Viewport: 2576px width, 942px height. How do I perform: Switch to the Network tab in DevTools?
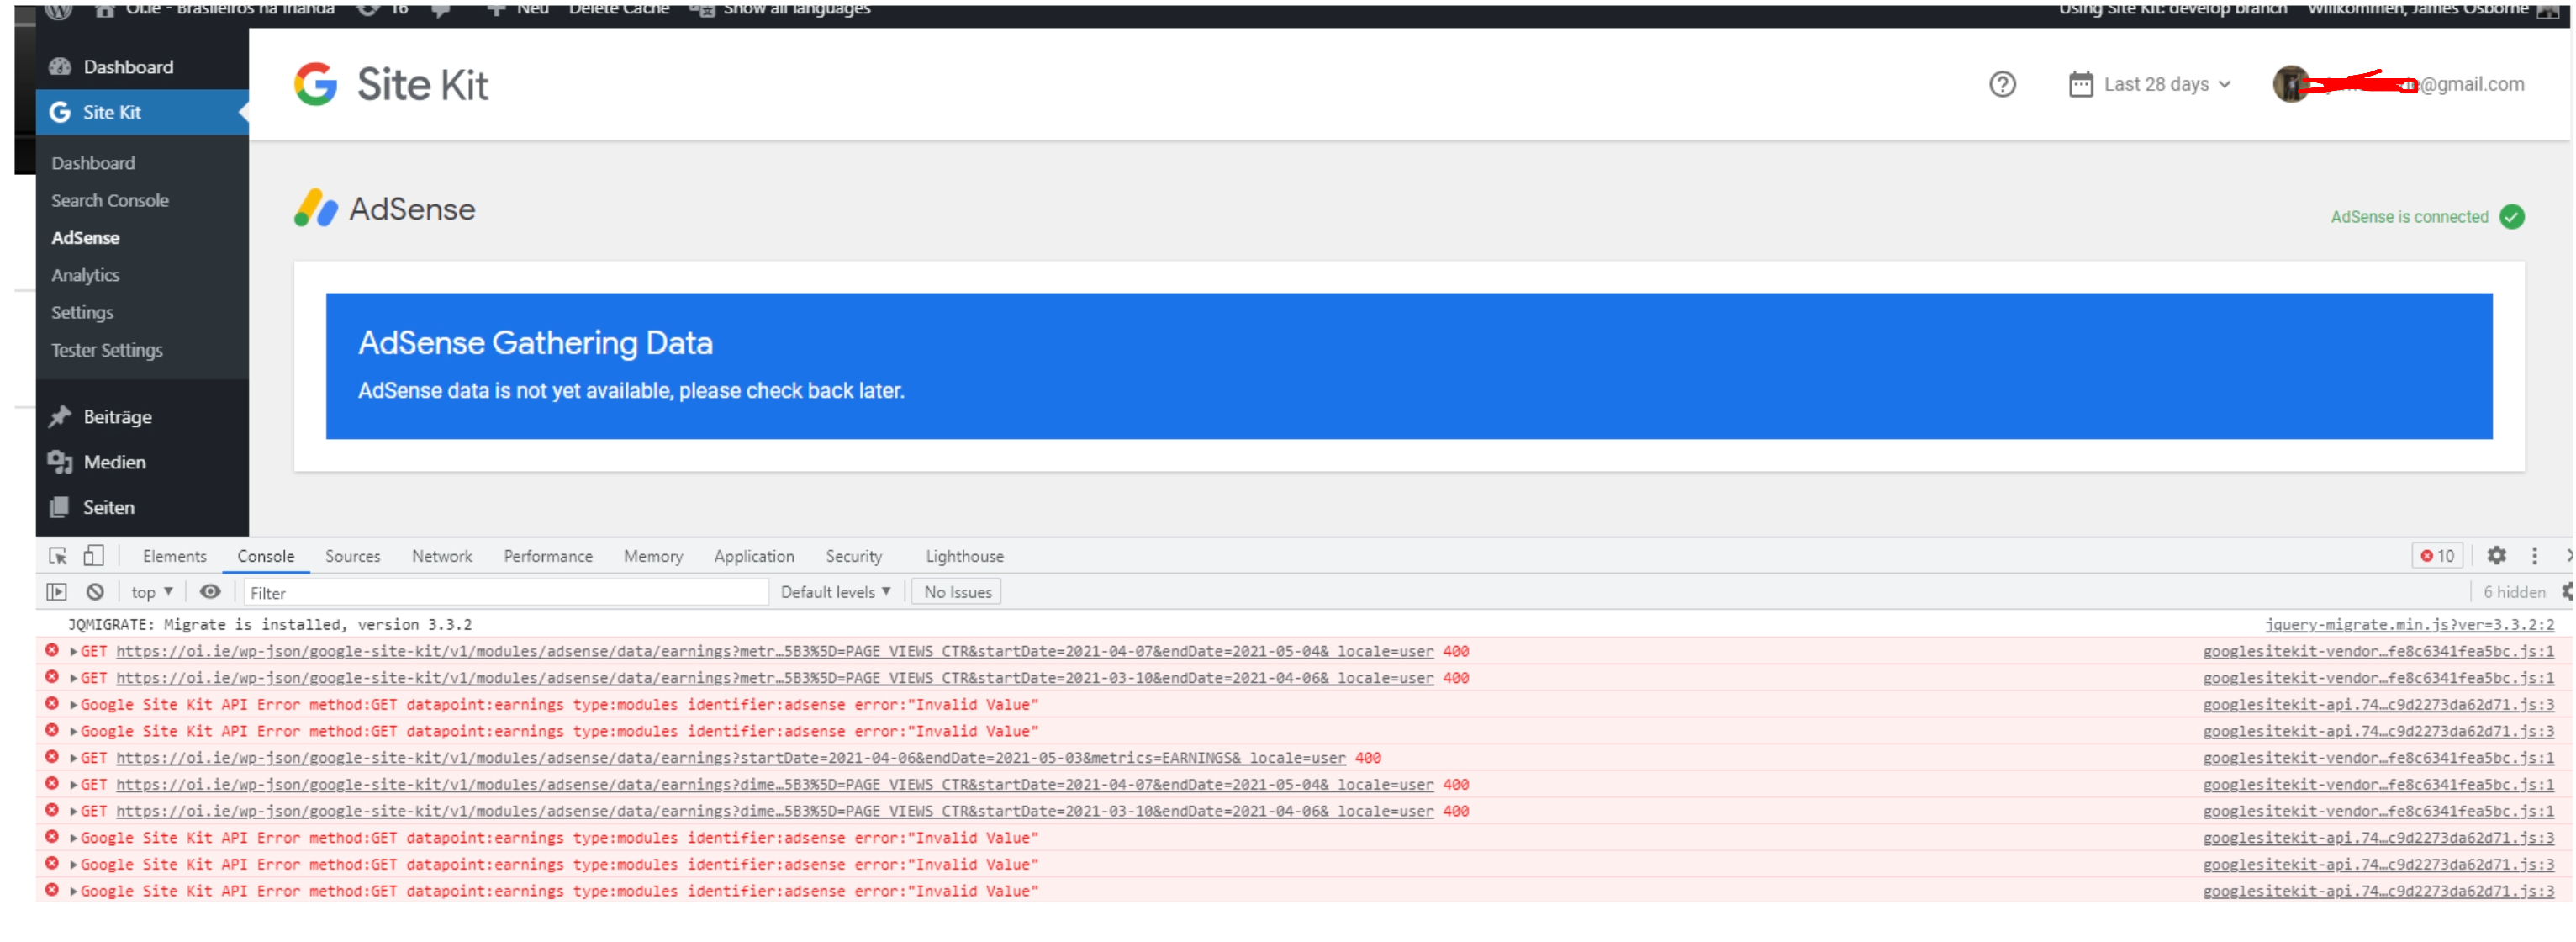coord(442,556)
